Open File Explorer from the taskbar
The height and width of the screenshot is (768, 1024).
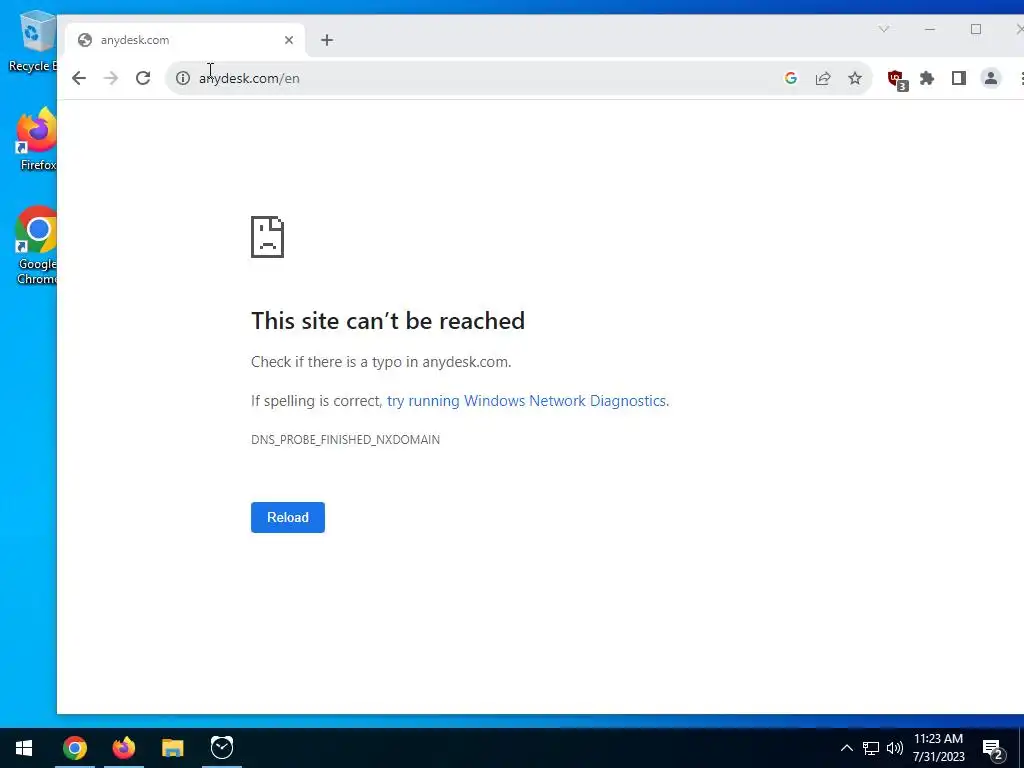(x=173, y=748)
